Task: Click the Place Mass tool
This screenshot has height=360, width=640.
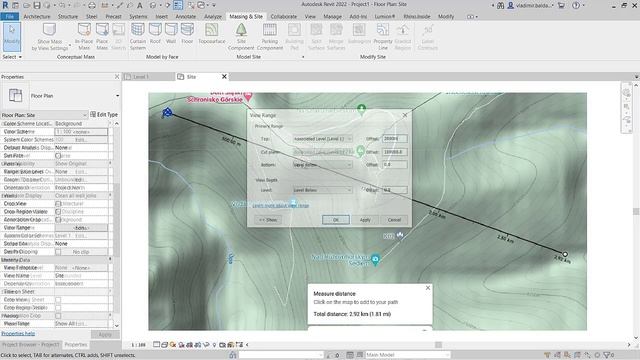Action: (x=102, y=36)
